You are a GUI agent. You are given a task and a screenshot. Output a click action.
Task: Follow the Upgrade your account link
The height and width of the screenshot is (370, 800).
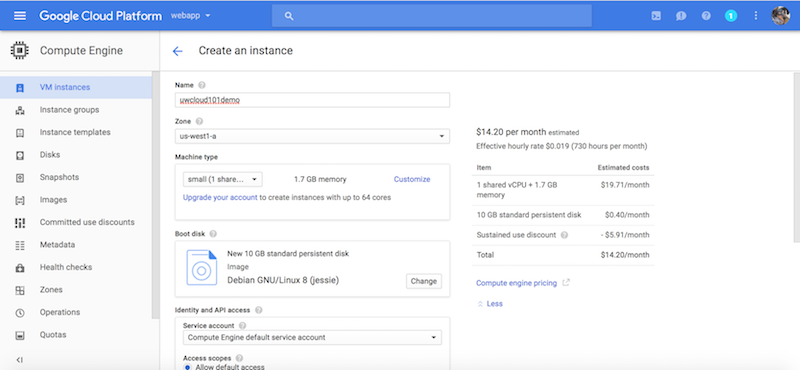point(220,197)
